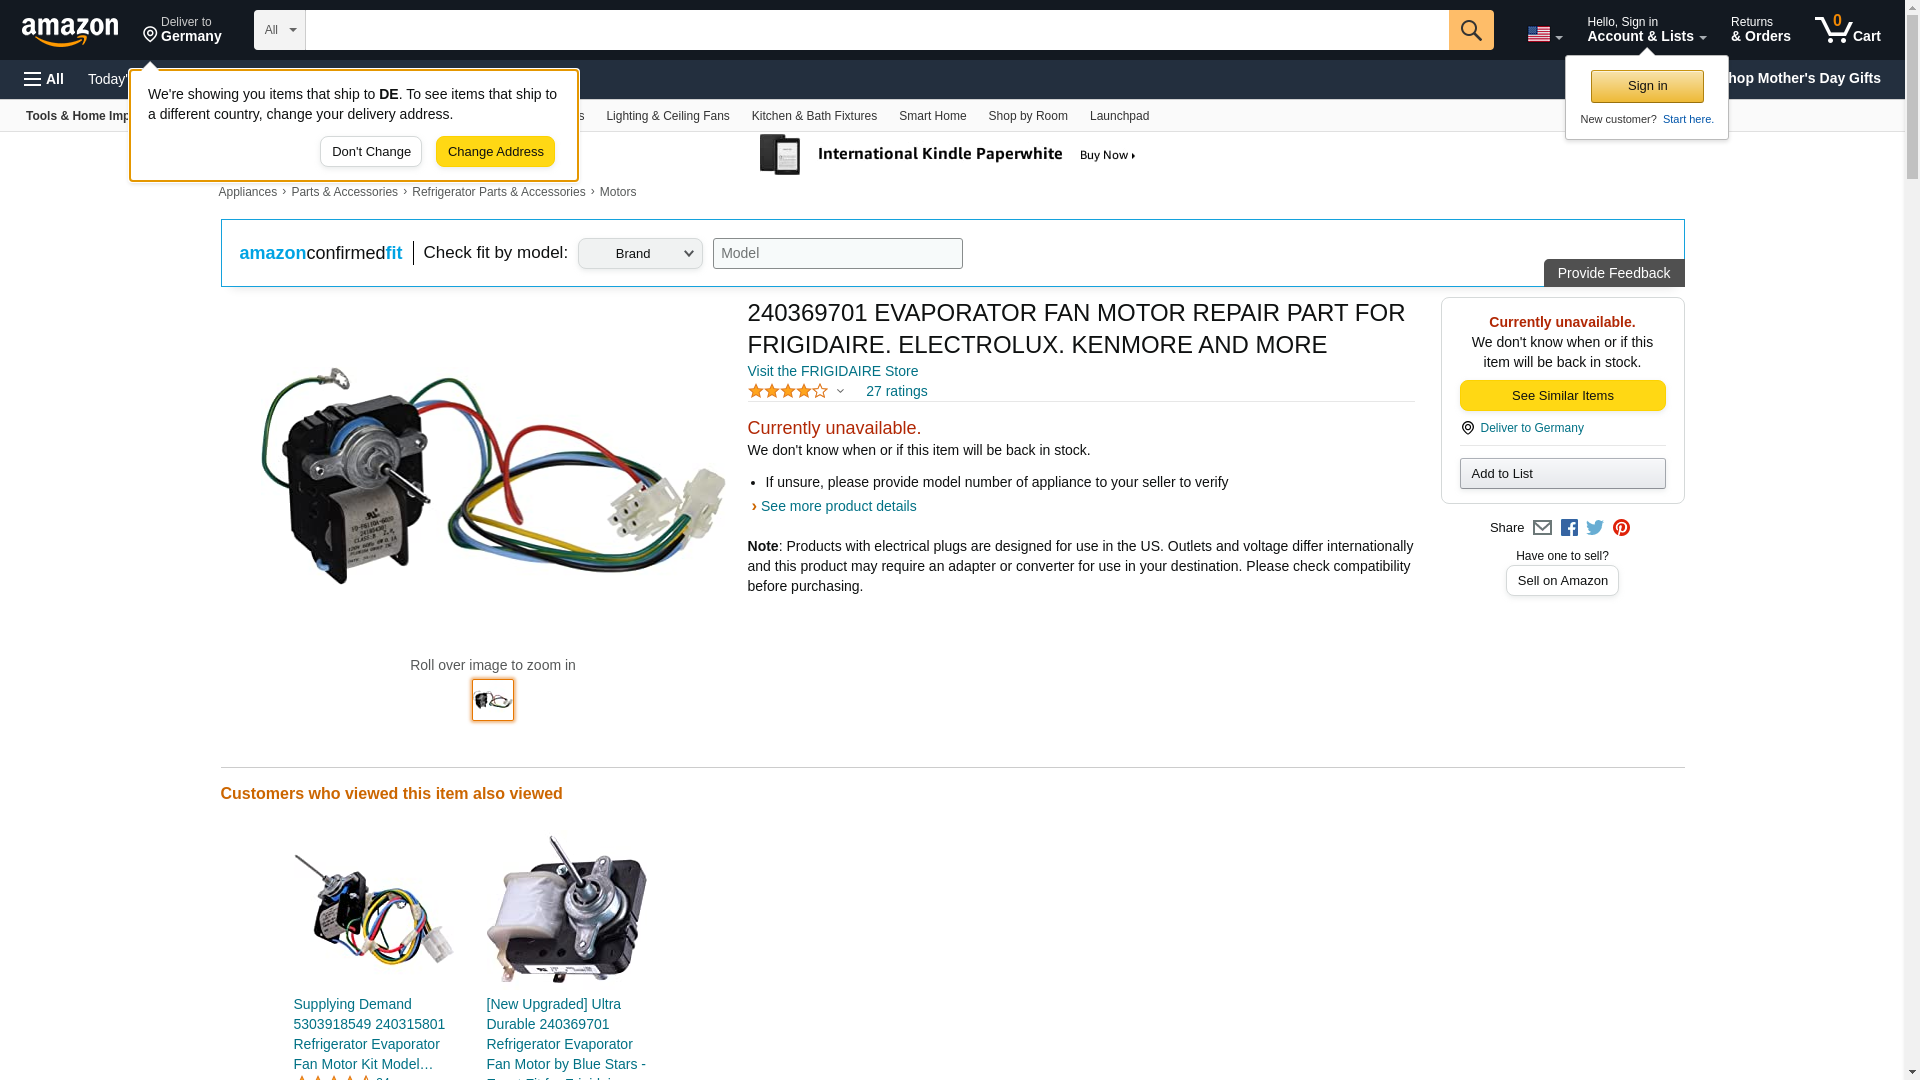Expand the star rating breakdown popover
Image resolution: width=1920 pixels, height=1080 pixels.
[x=796, y=391]
